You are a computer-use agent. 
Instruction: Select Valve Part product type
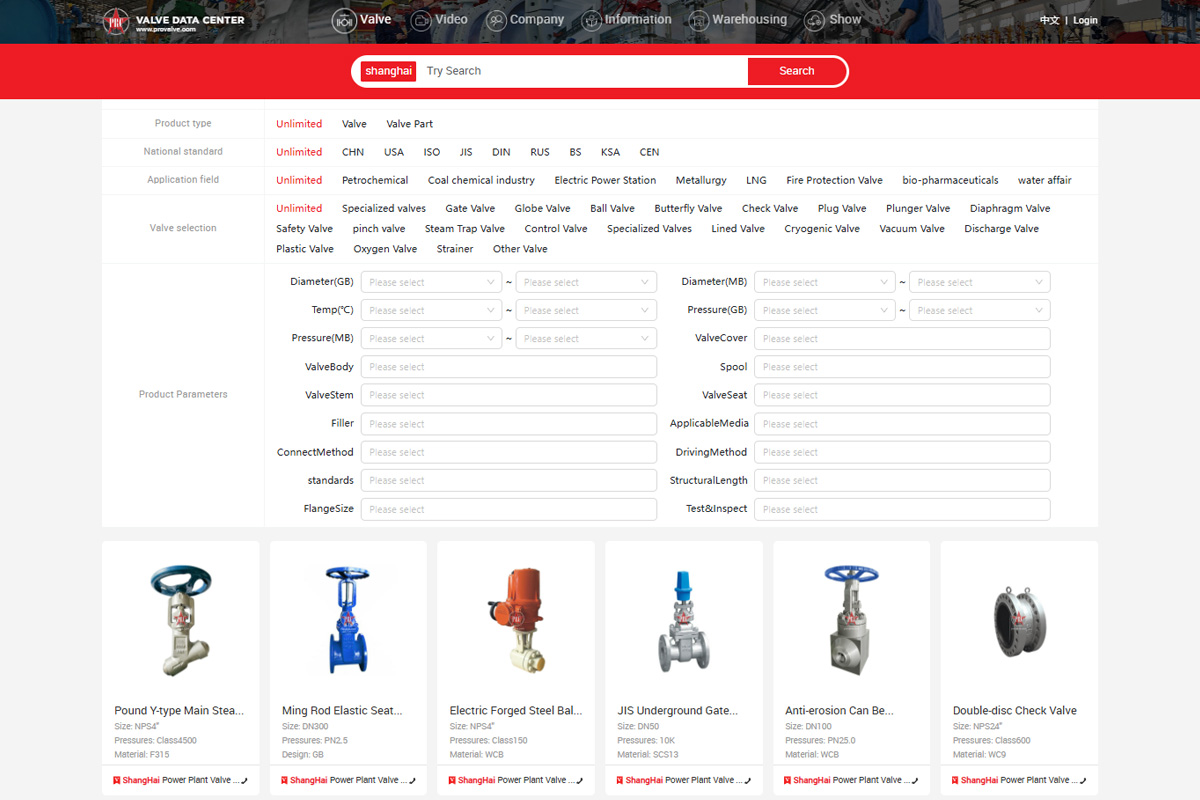[x=410, y=125]
